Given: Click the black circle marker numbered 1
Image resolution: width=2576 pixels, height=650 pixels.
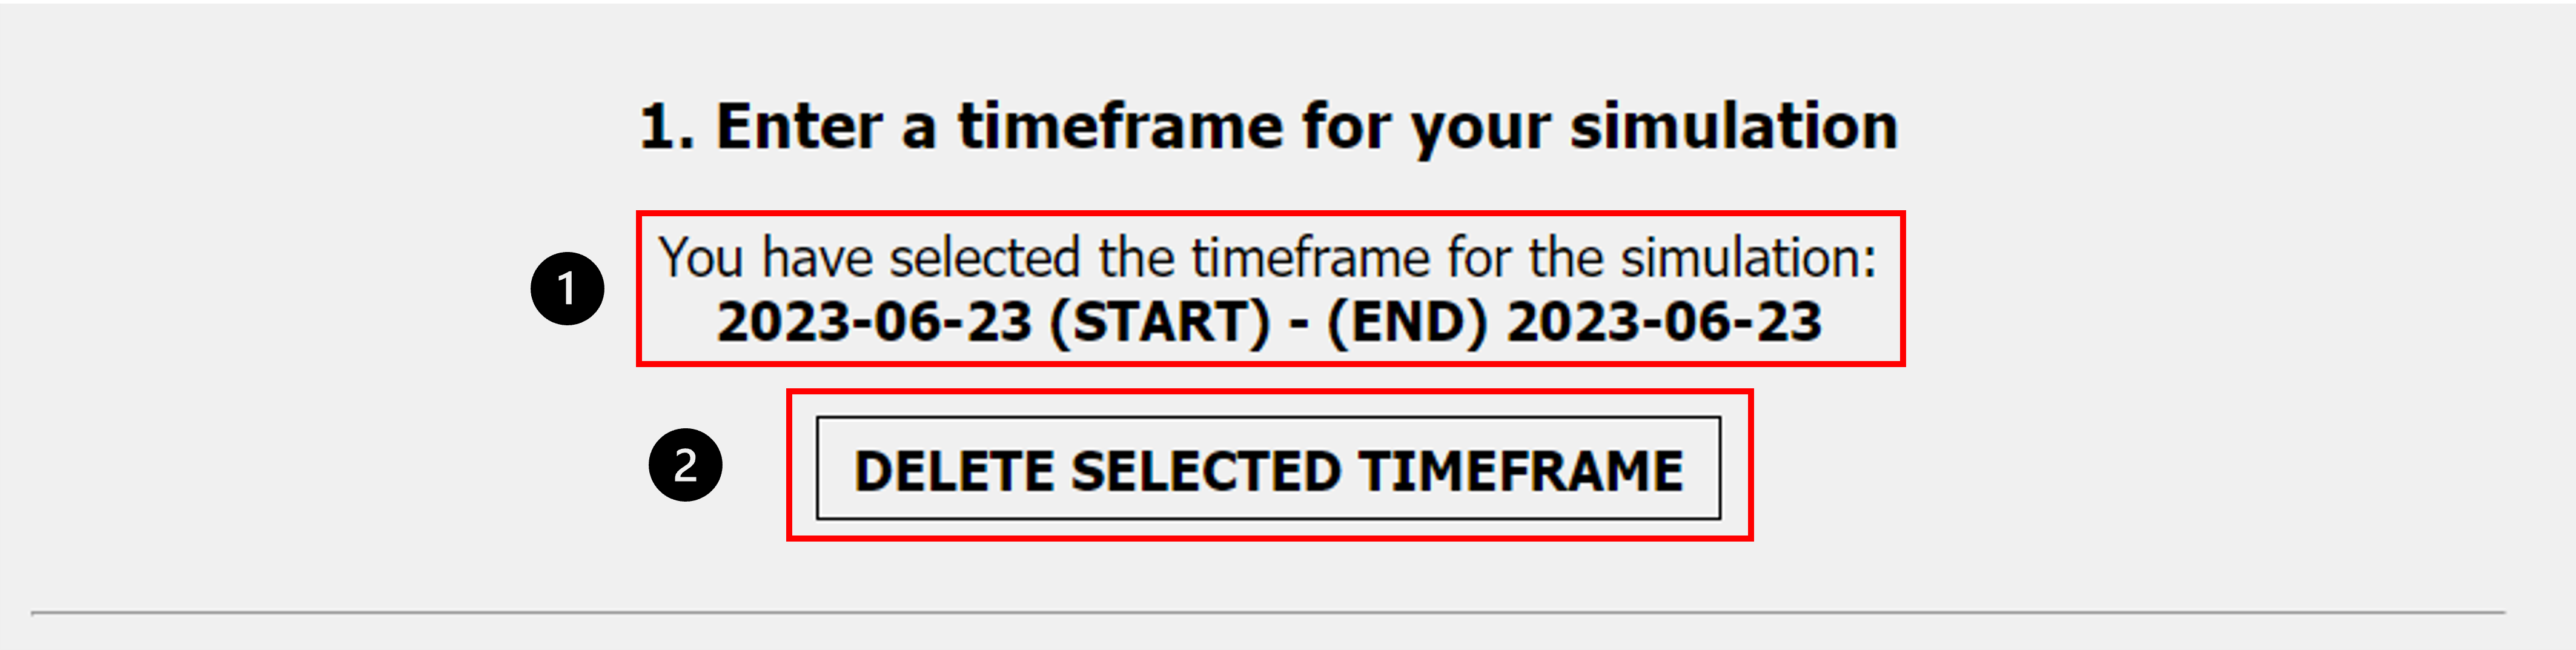Looking at the screenshot, I should click(x=567, y=289).
